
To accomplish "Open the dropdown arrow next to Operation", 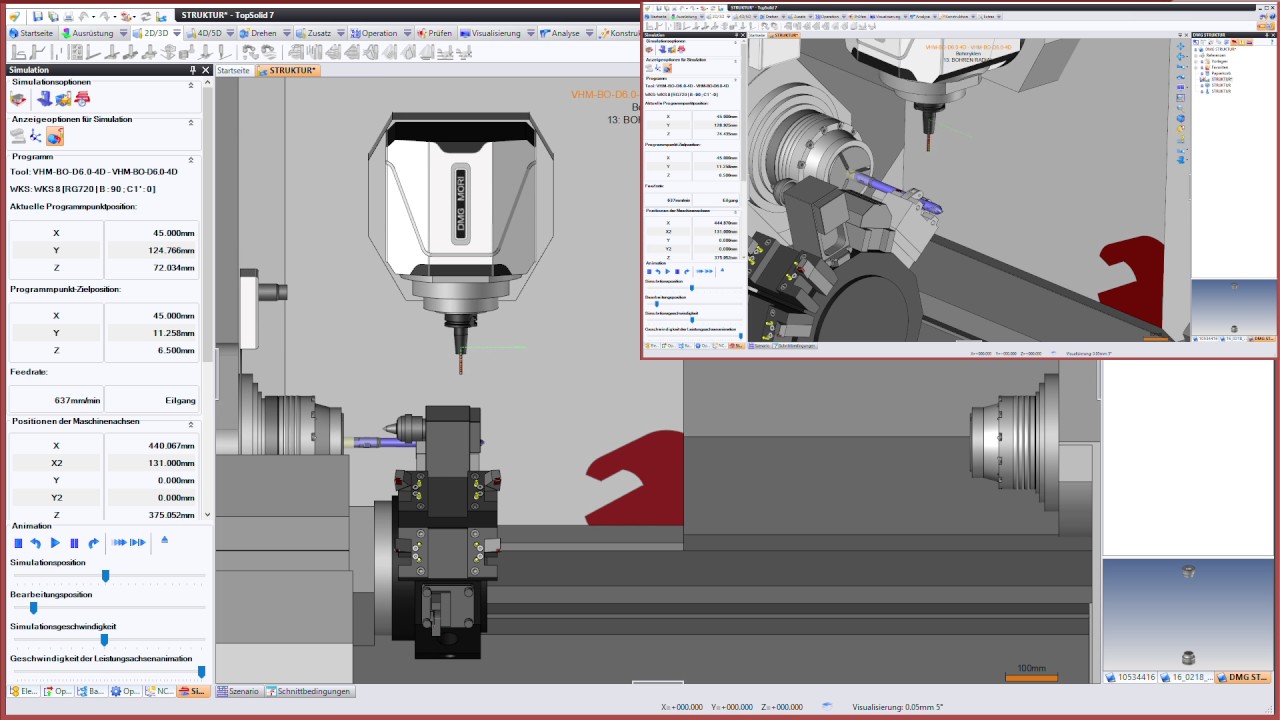I will [x=406, y=33].
